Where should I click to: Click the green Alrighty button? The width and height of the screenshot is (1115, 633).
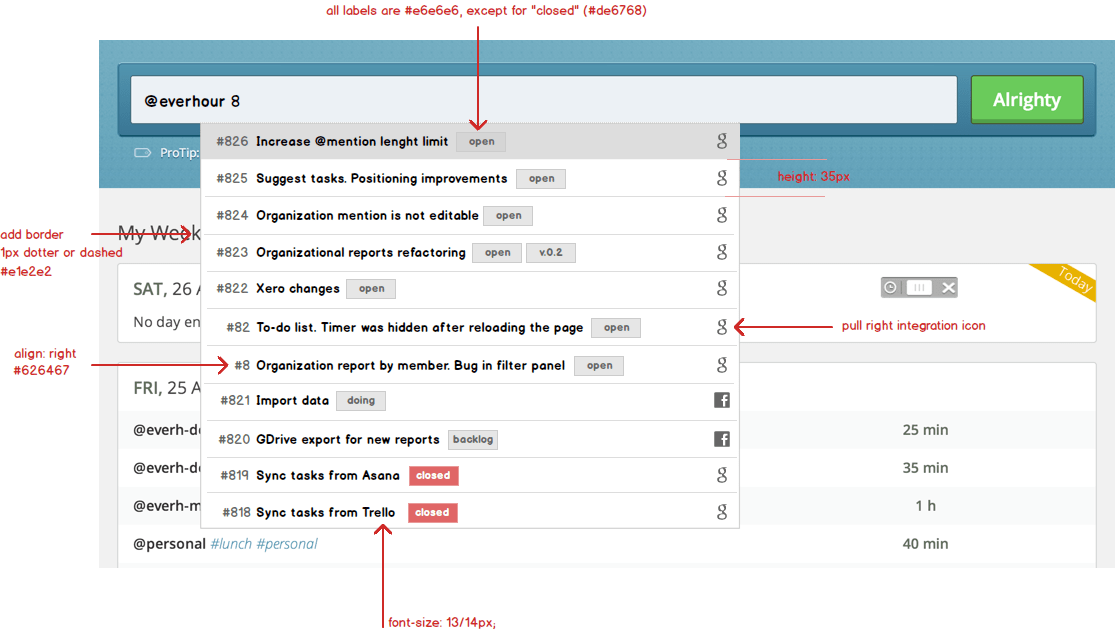tap(1026, 100)
